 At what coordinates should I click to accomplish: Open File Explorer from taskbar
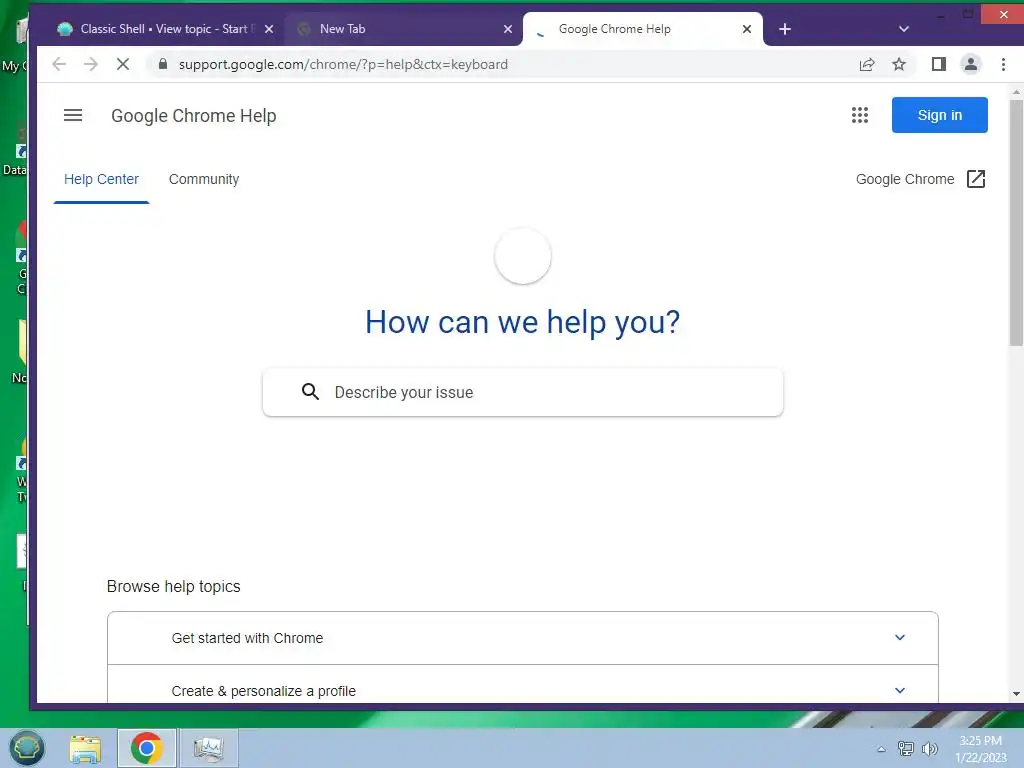pos(86,748)
